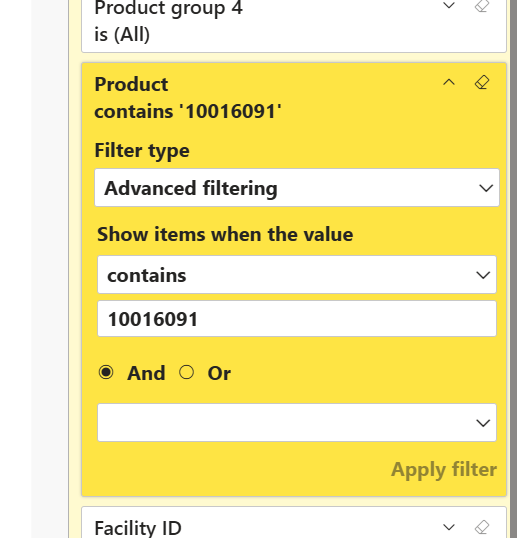
Task: Click the And label text
Action: click(x=146, y=373)
